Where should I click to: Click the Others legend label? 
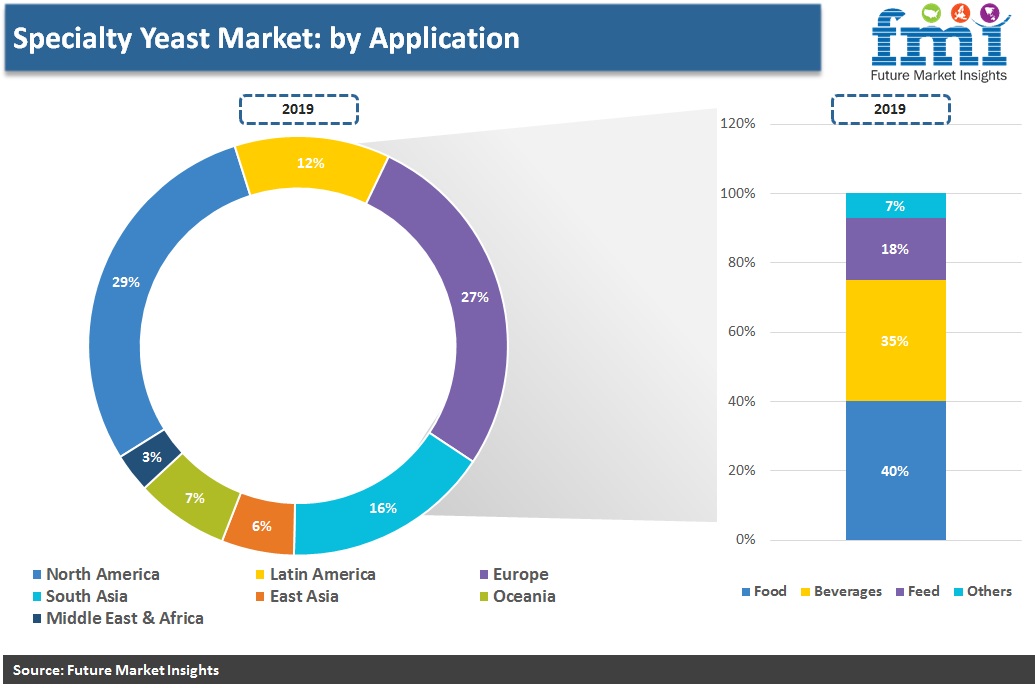[x=989, y=592]
